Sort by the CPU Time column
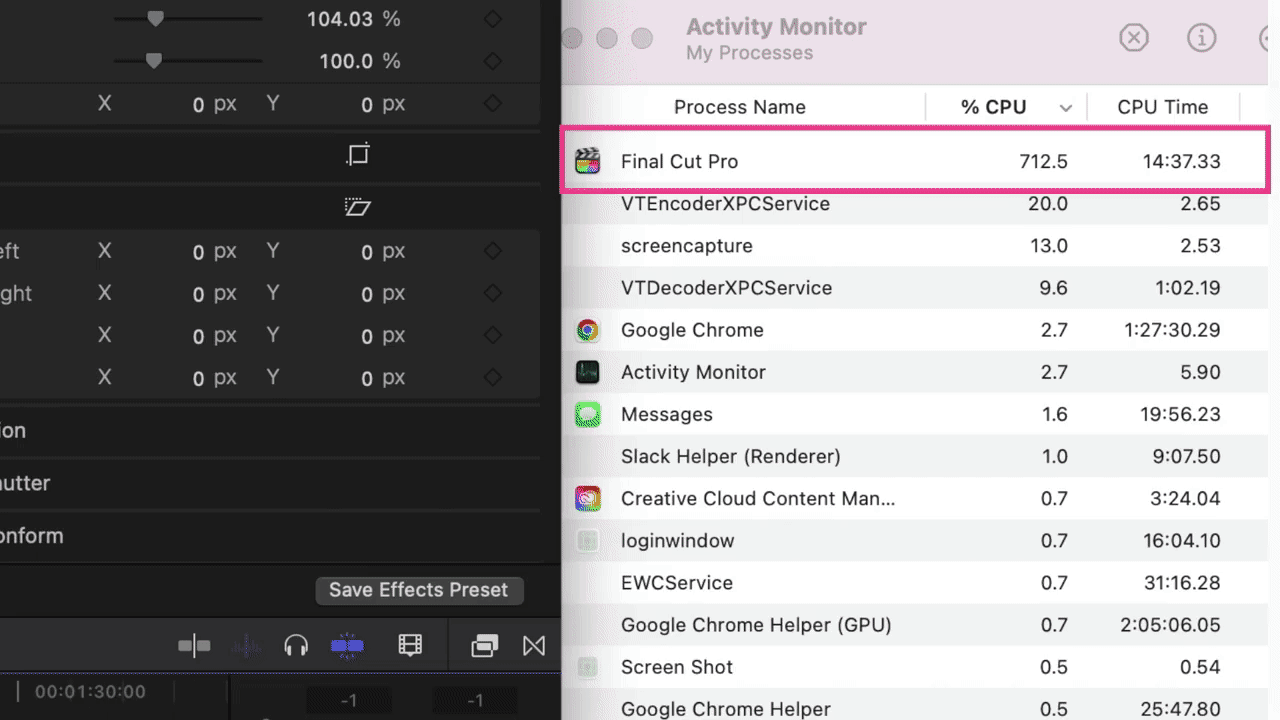The height and width of the screenshot is (720, 1280). pos(1162,107)
